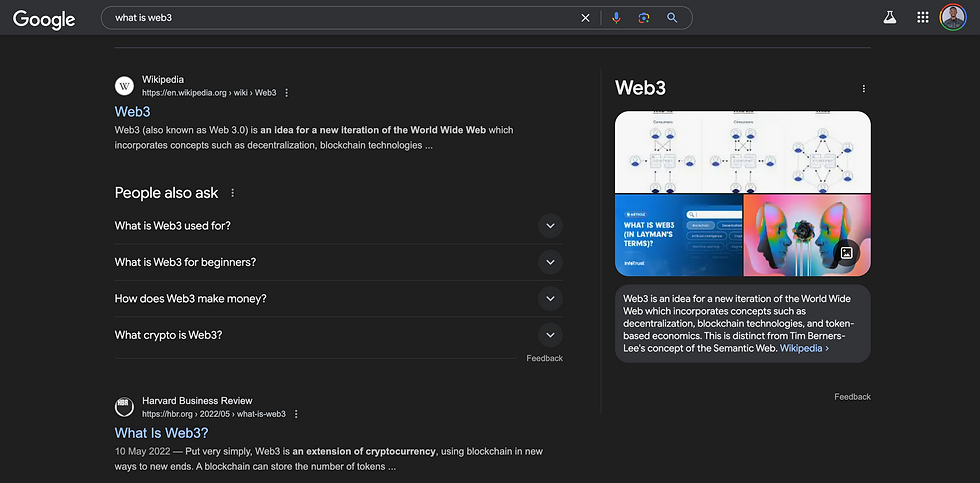Click the 'Web3' knowledge panel title
The width and height of the screenshot is (980, 483).
pyautogui.click(x=641, y=88)
